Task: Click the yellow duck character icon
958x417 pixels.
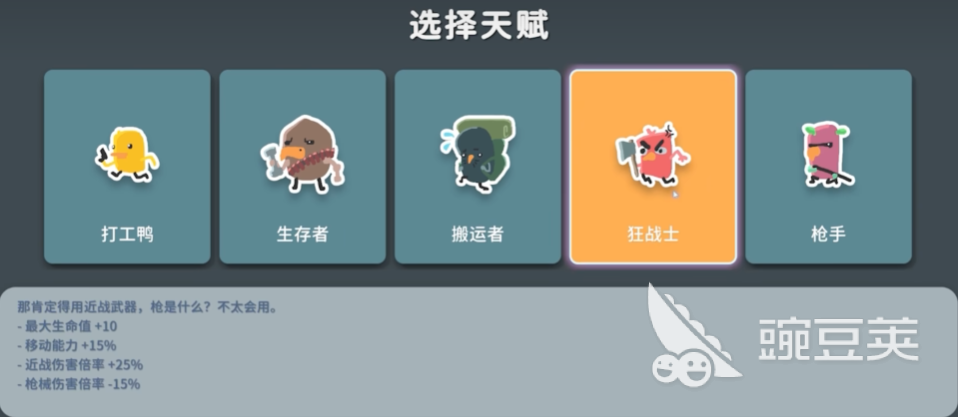Action: [127, 154]
